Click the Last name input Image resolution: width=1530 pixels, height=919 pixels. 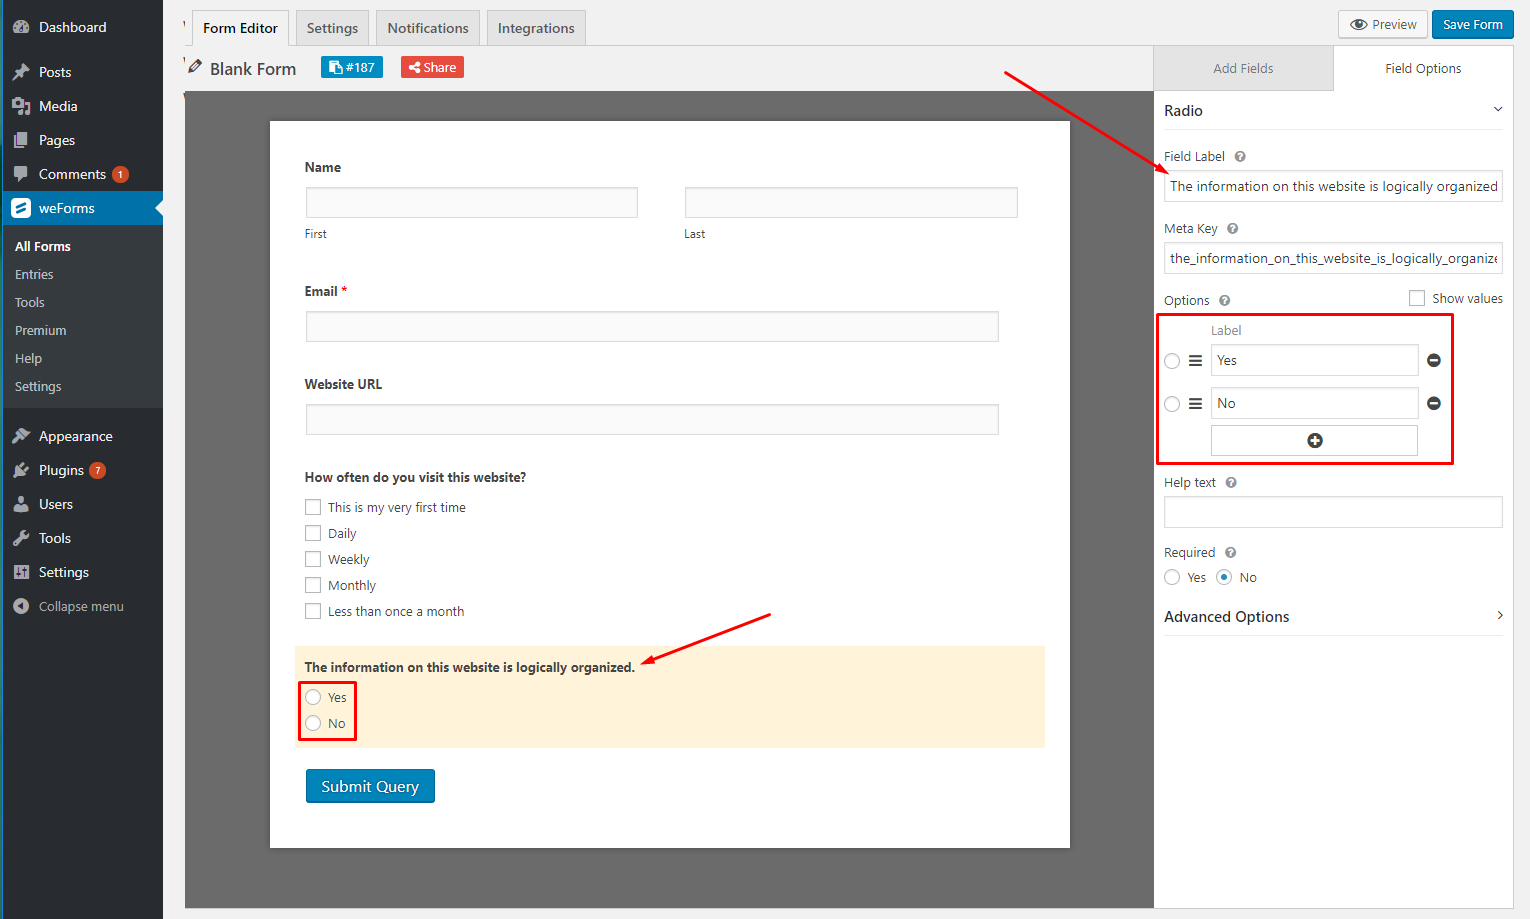851,202
